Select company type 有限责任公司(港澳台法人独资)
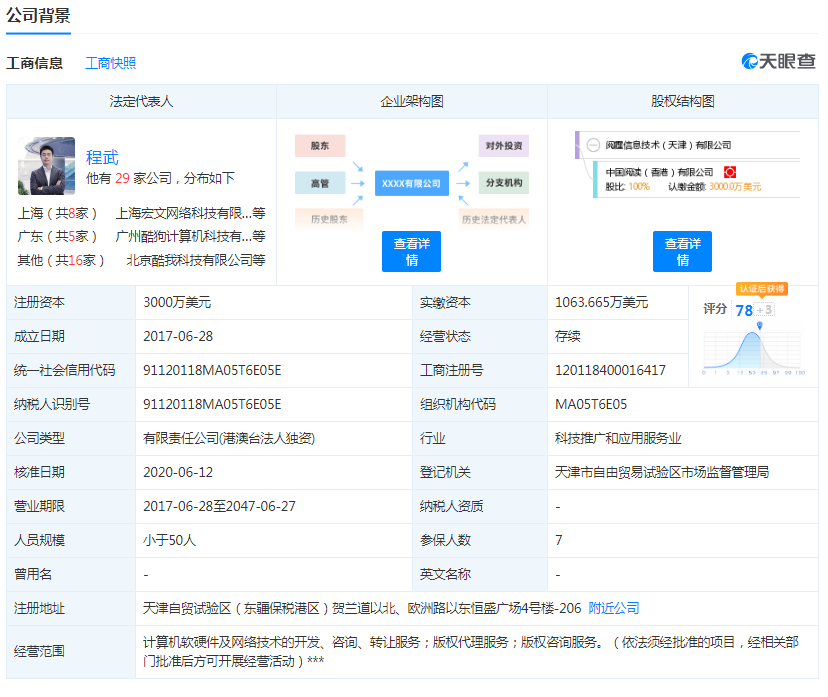828x697 pixels. [229, 438]
